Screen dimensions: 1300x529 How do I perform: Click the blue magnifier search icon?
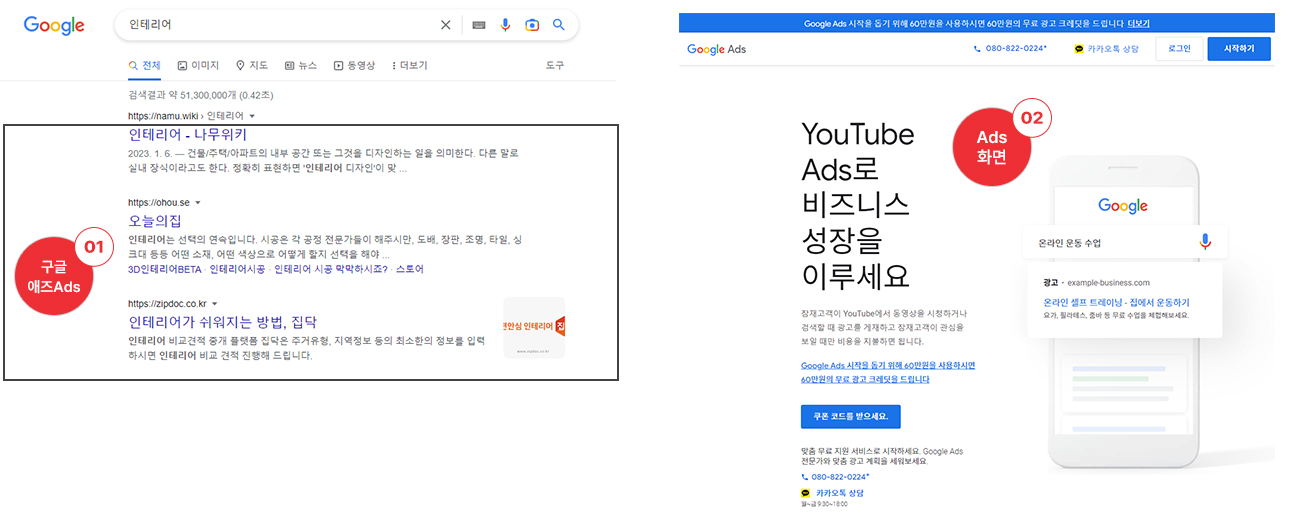click(559, 25)
